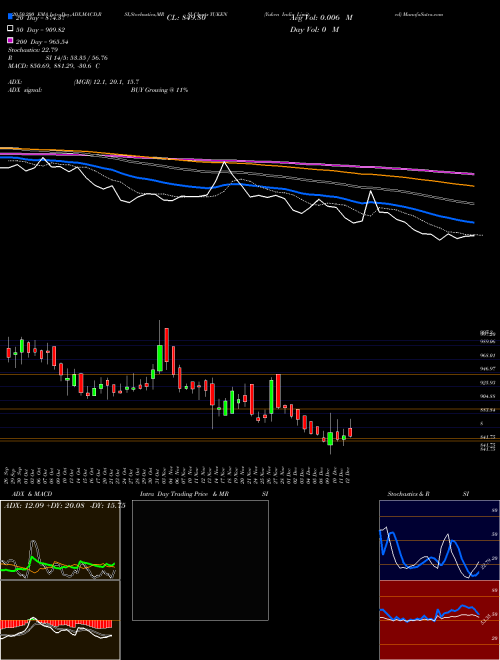
Task: Click the 'Day Vol: 0 M' label
Action: [314, 29]
